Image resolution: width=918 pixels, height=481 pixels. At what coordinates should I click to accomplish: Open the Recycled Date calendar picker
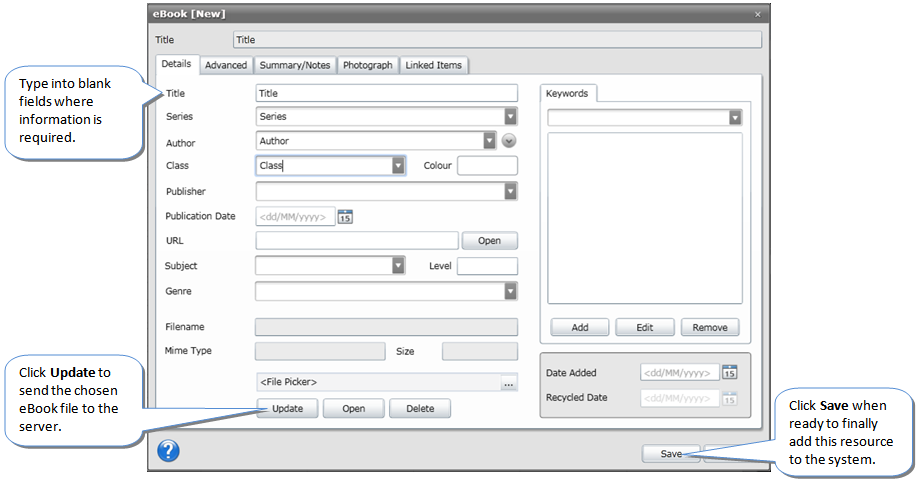click(730, 398)
